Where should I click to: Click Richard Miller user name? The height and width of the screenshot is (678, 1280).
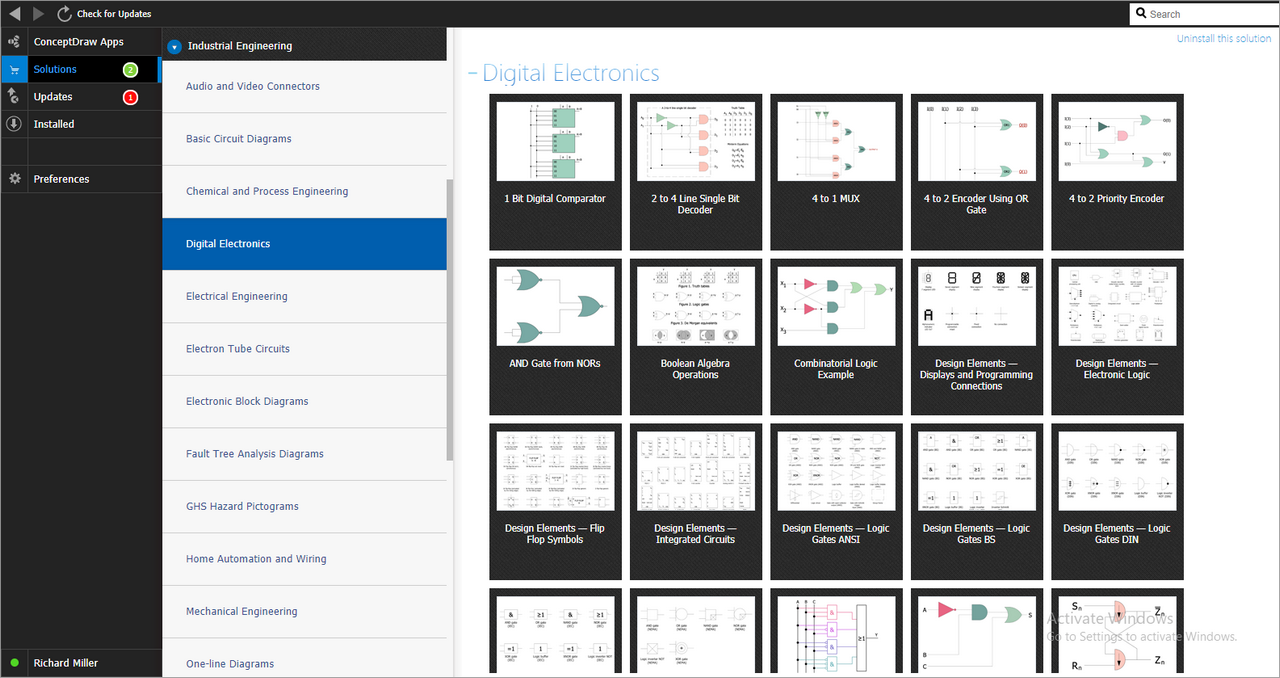click(x=66, y=663)
